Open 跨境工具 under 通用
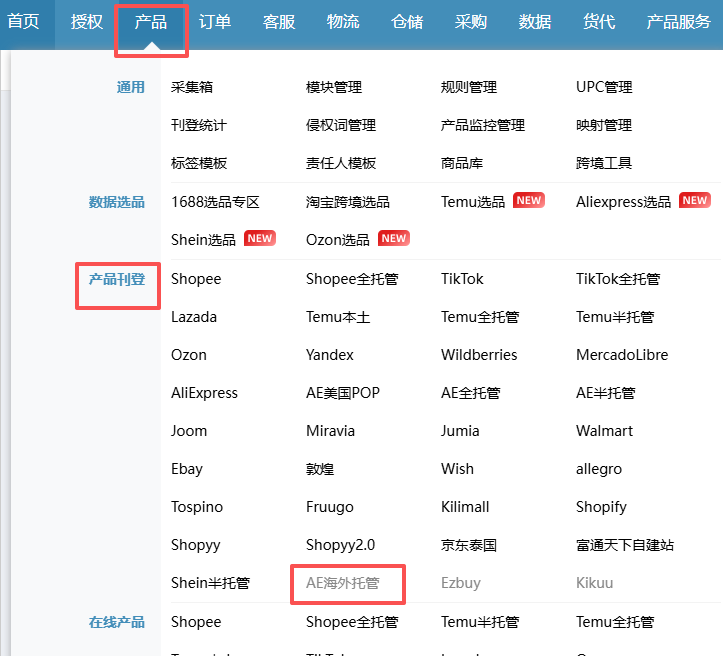 (604, 163)
